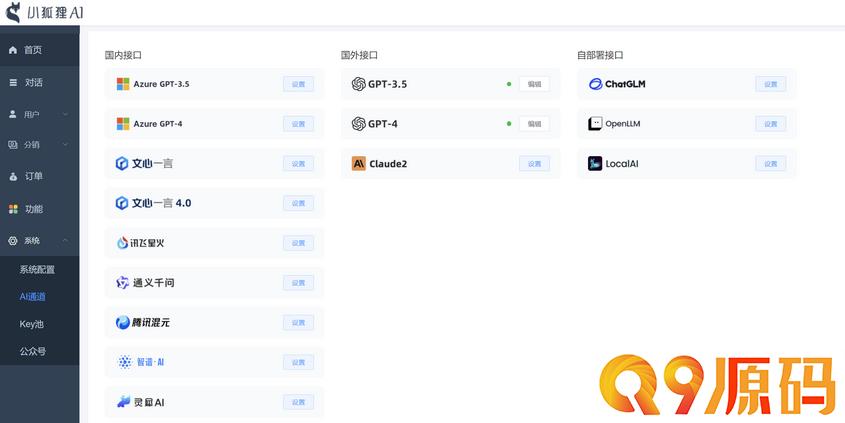Click 编辑 button for GPT-4
Image resolution: width=845 pixels, height=423 pixels.
535,124
